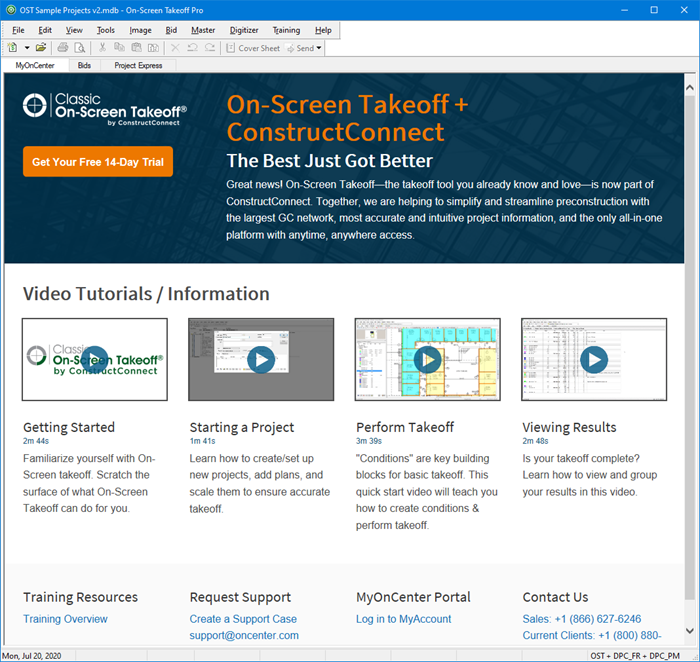
Task: Click the support@oncenter.com email link
Action: click(244, 635)
